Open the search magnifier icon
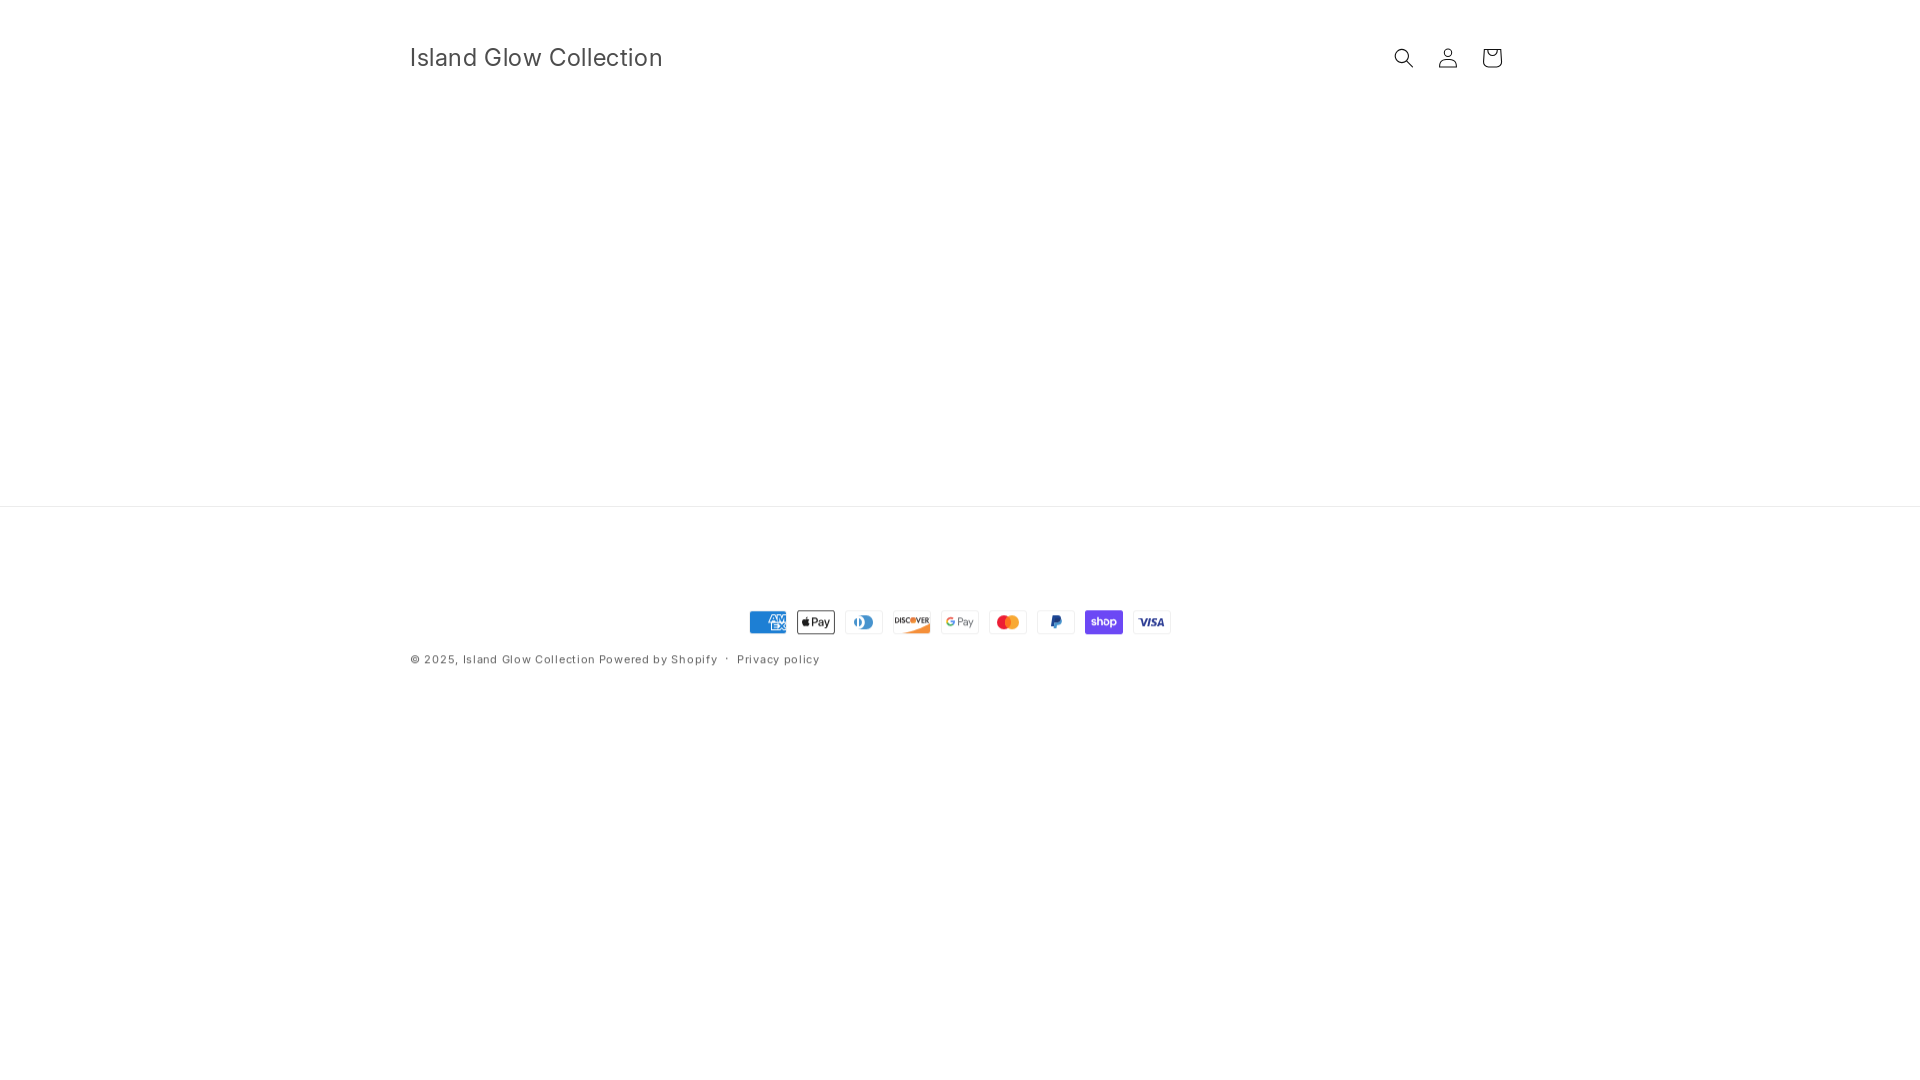1920x1080 pixels. coord(1404,58)
